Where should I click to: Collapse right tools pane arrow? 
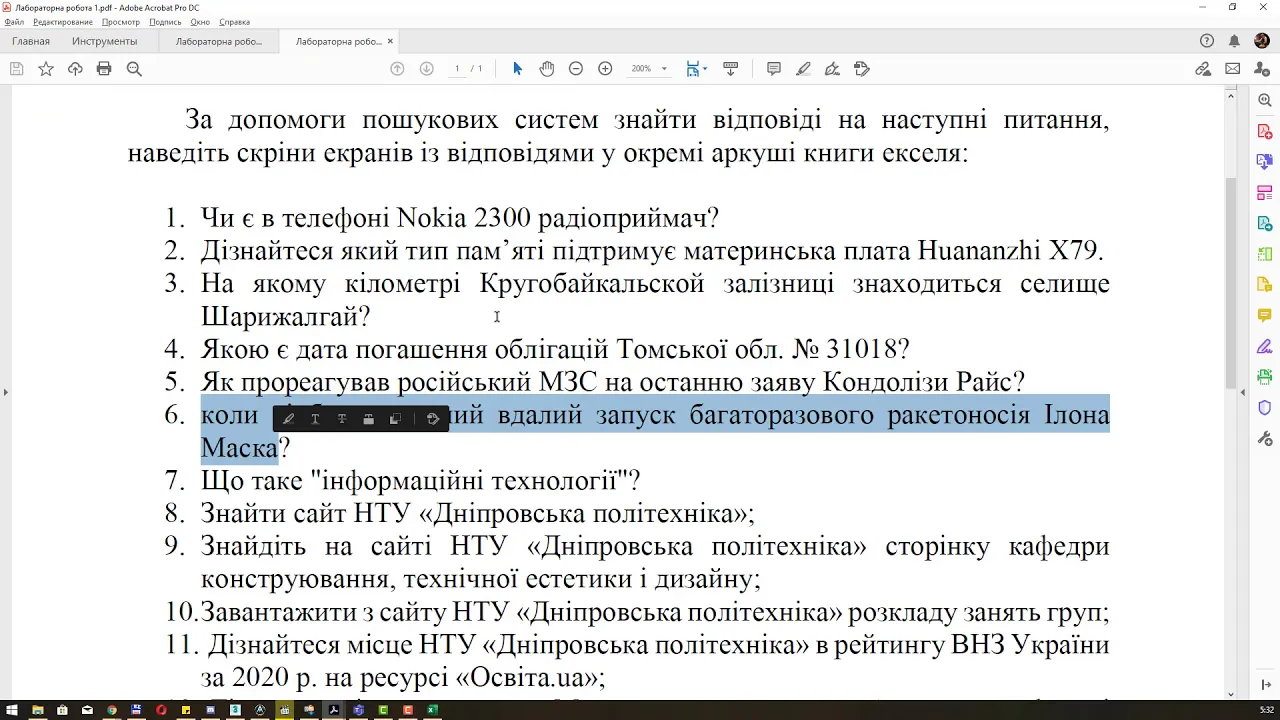1245,392
